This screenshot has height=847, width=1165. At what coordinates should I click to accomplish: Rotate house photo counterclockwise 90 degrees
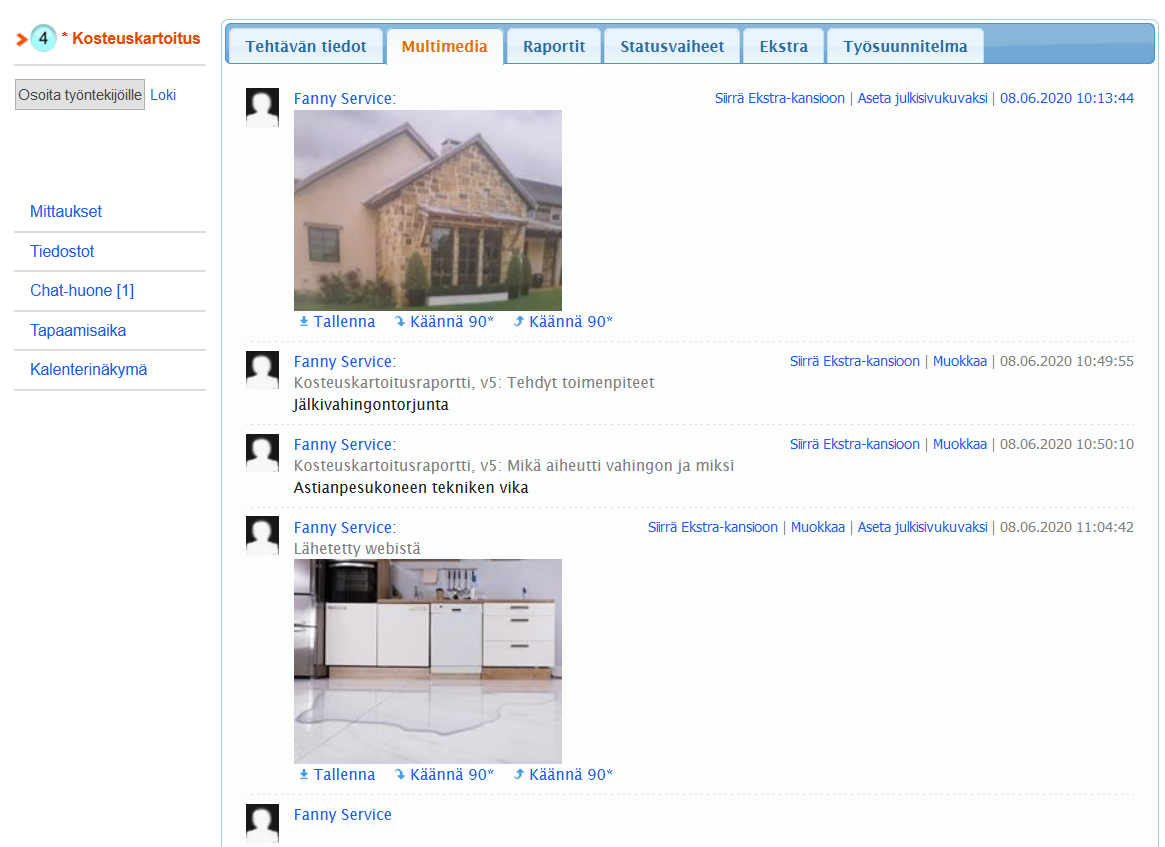[x=563, y=322]
